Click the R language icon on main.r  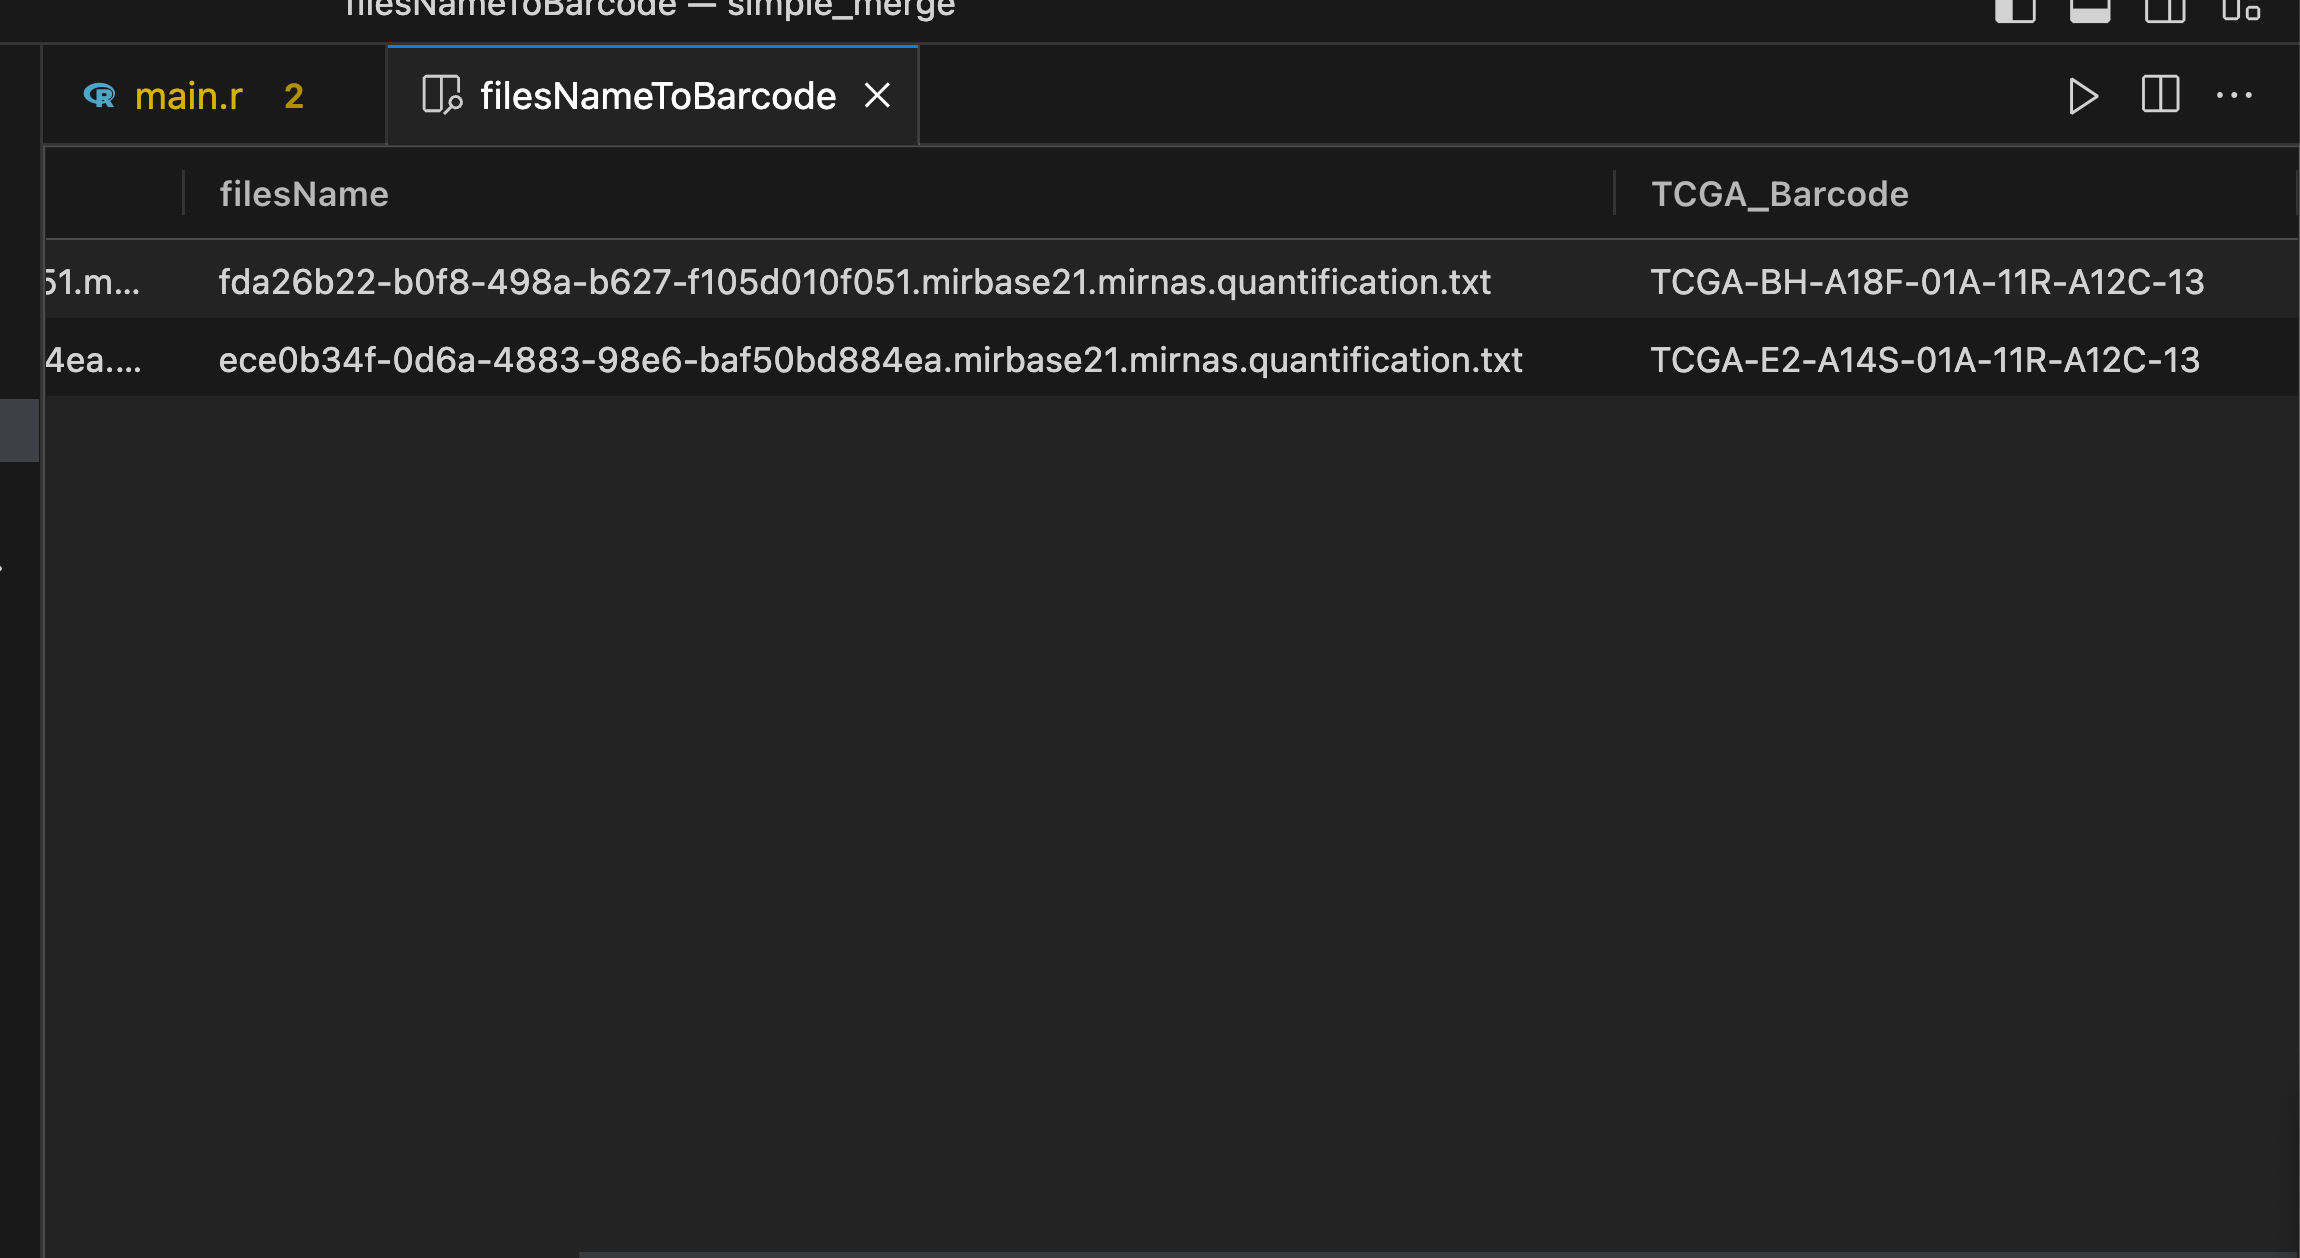coord(100,96)
